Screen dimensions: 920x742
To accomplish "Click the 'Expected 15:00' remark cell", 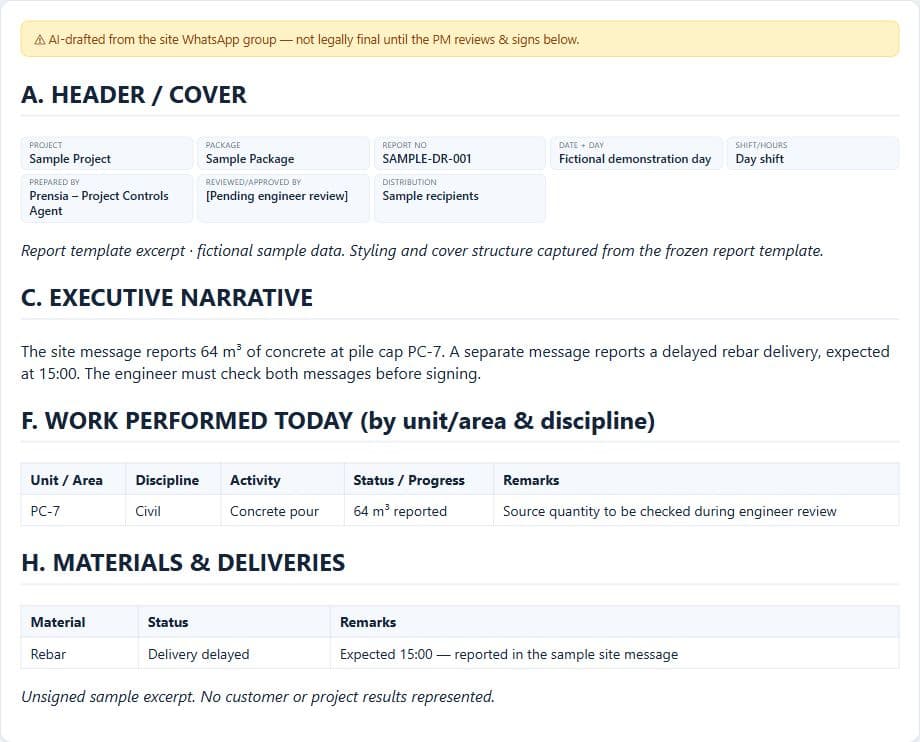I will [x=509, y=655].
